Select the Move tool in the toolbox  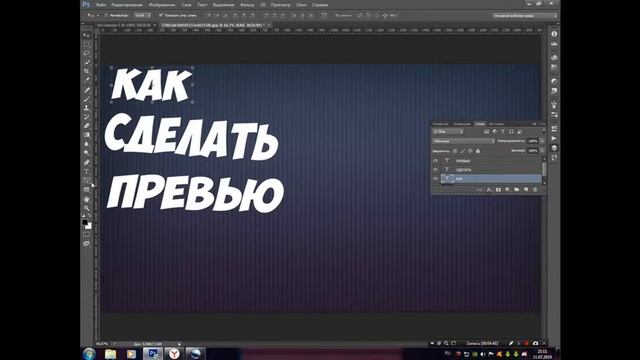[x=87, y=36]
